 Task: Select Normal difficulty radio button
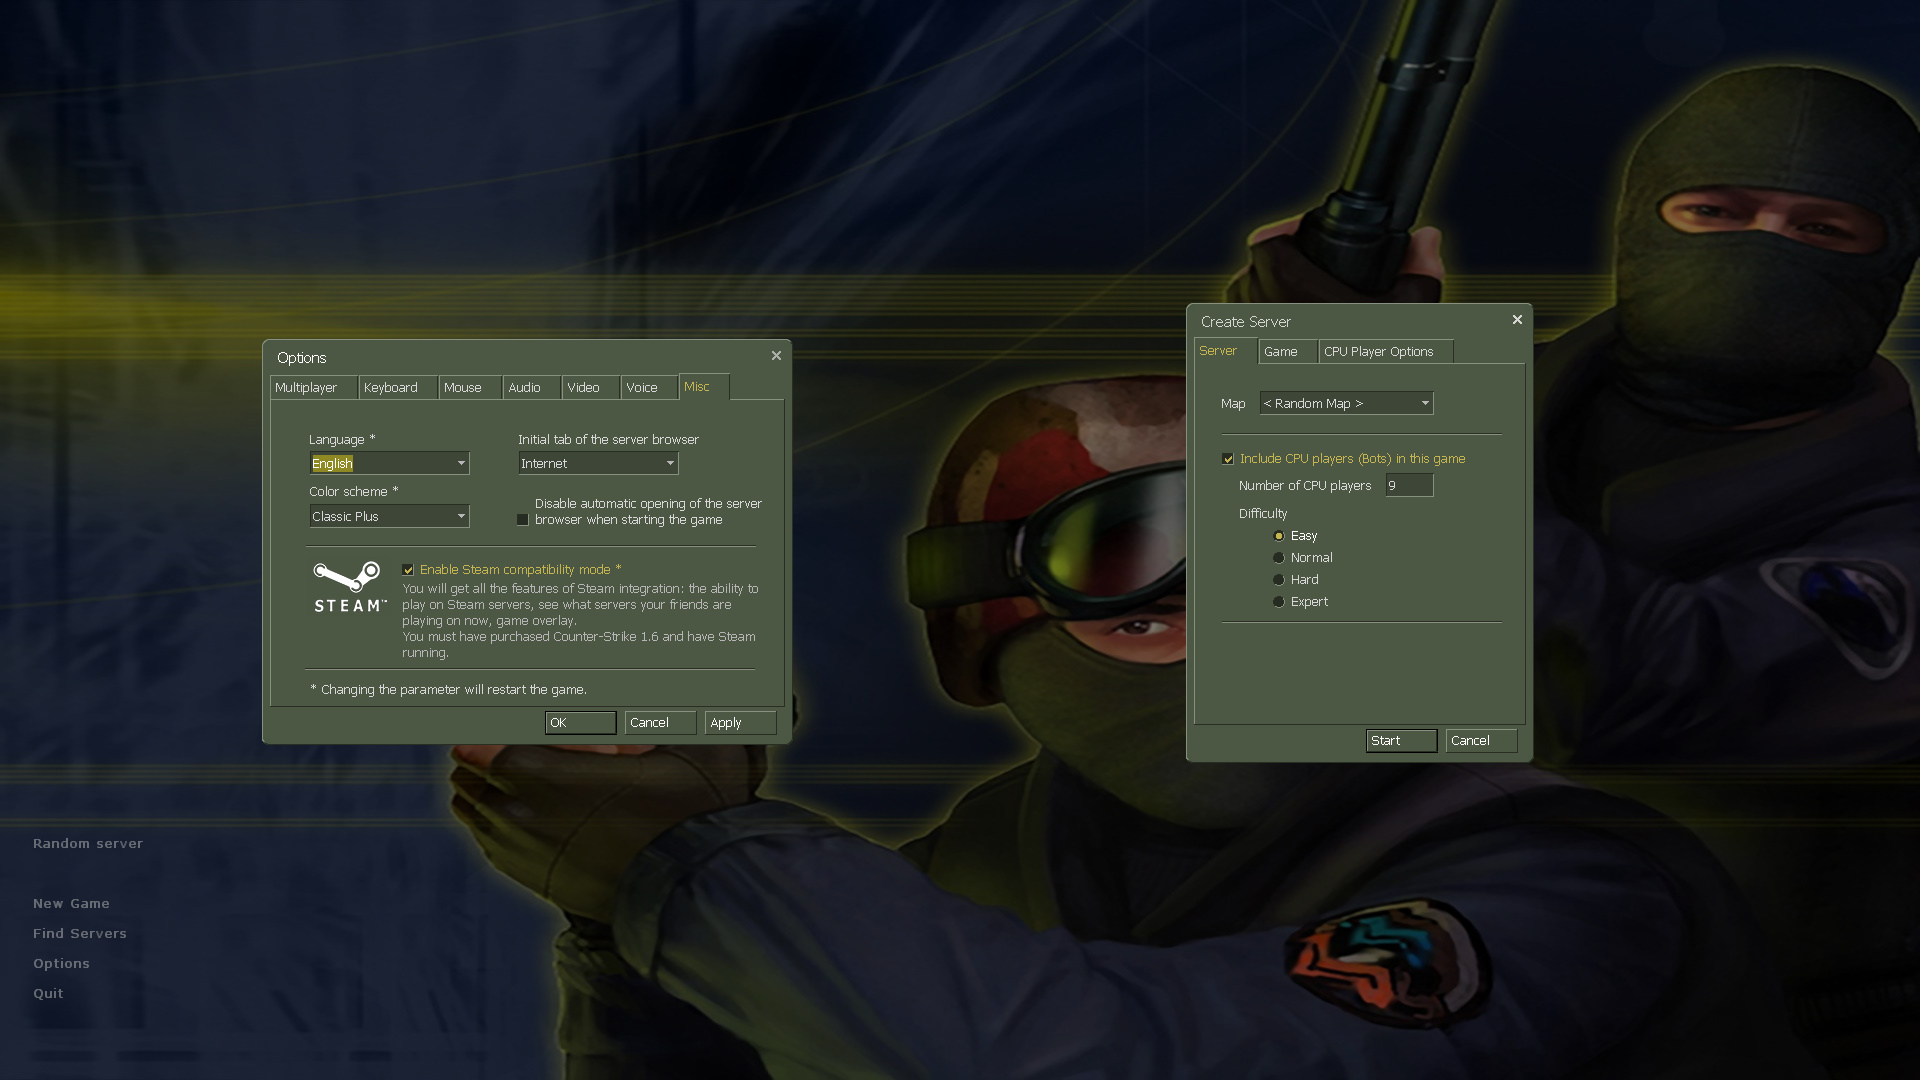pos(1279,558)
